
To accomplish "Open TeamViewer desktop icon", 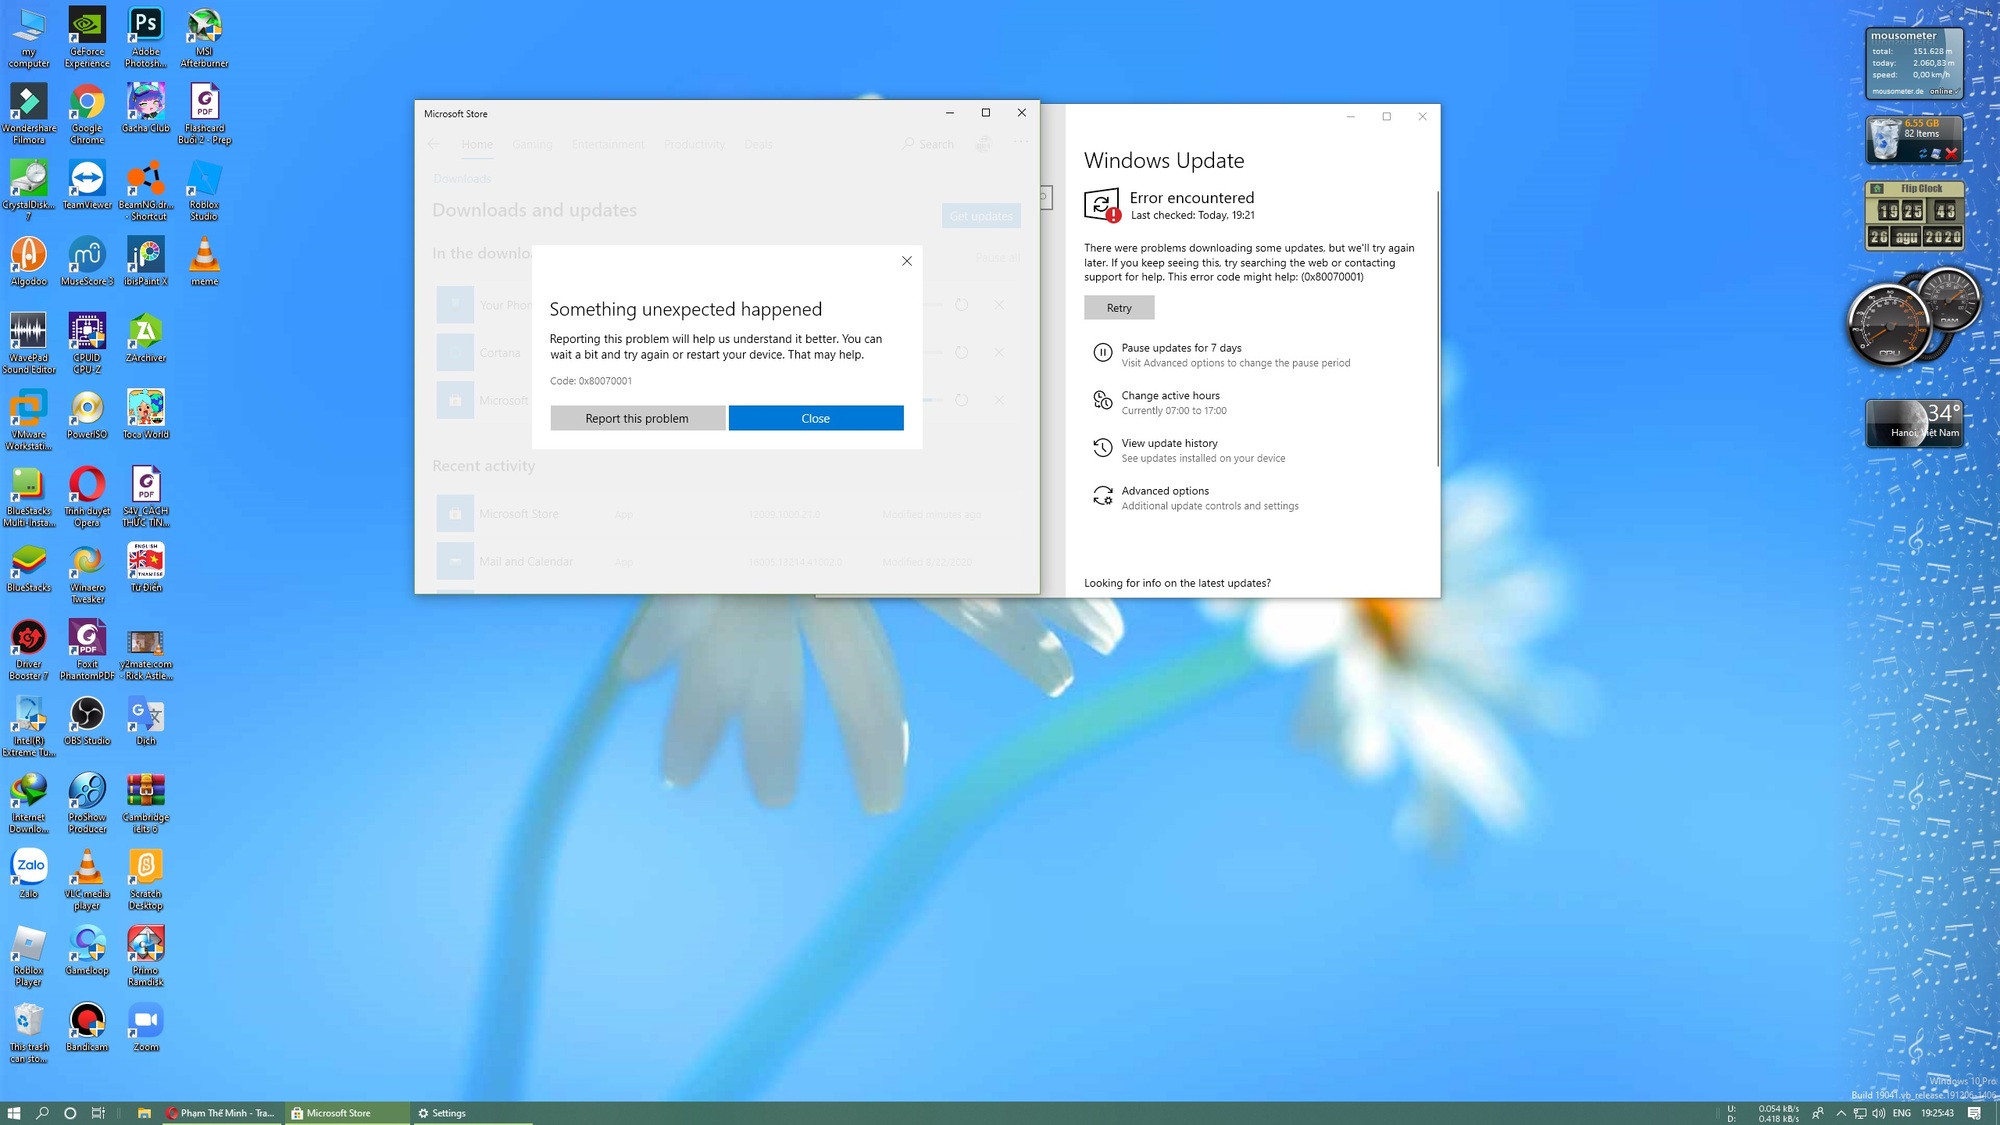I will pyautogui.click(x=87, y=185).
